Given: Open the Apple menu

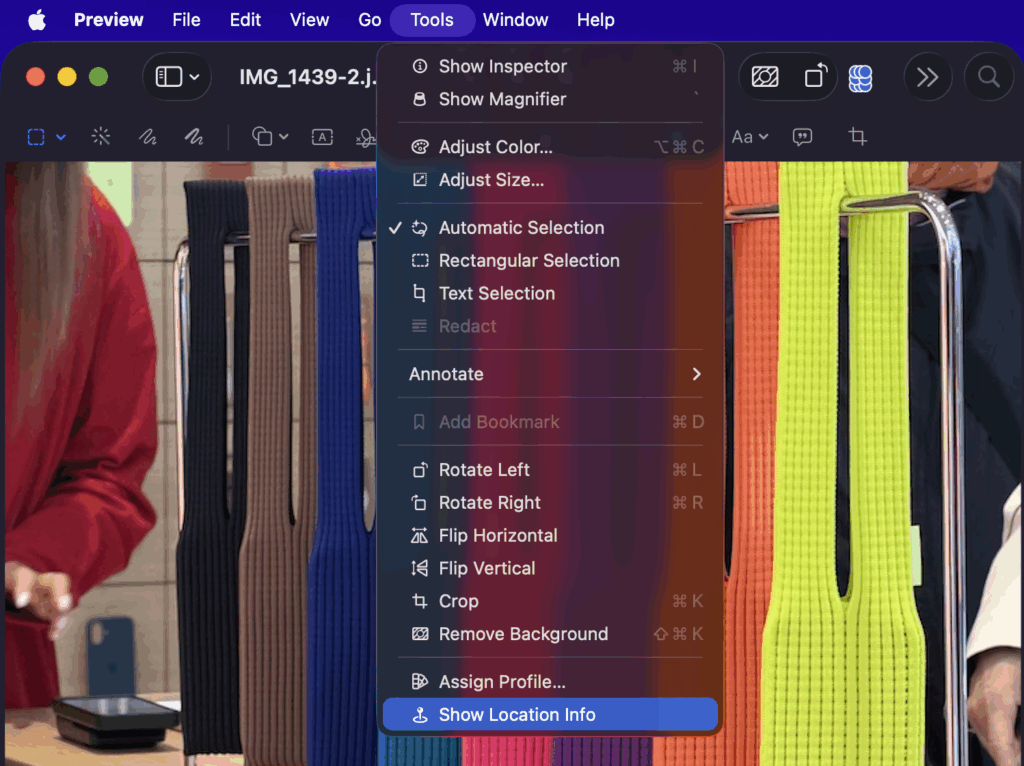Looking at the screenshot, I should click(x=37, y=20).
